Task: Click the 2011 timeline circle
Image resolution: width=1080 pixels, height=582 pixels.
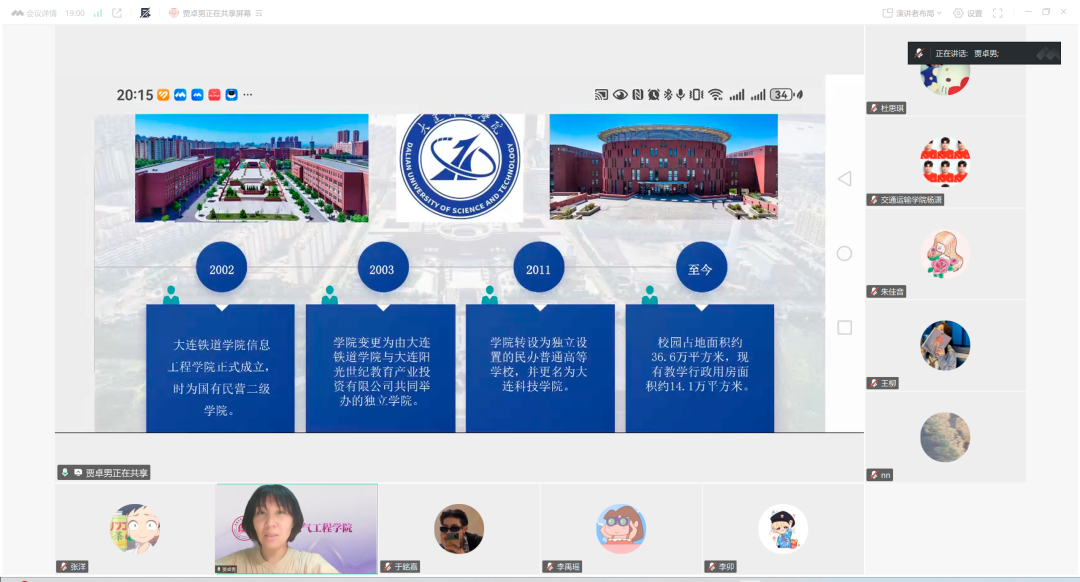Action: click(x=539, y=268)
